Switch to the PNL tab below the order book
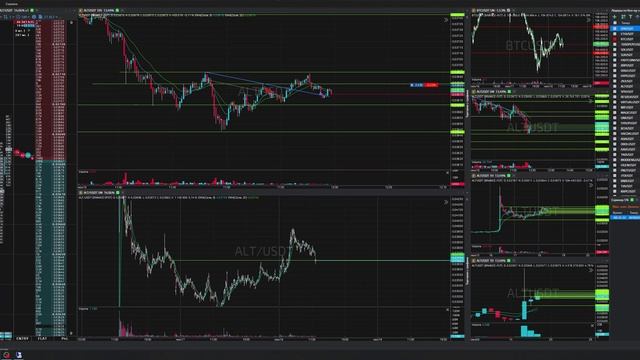This screenshot has height=360, width=640. tap(64, 338)
